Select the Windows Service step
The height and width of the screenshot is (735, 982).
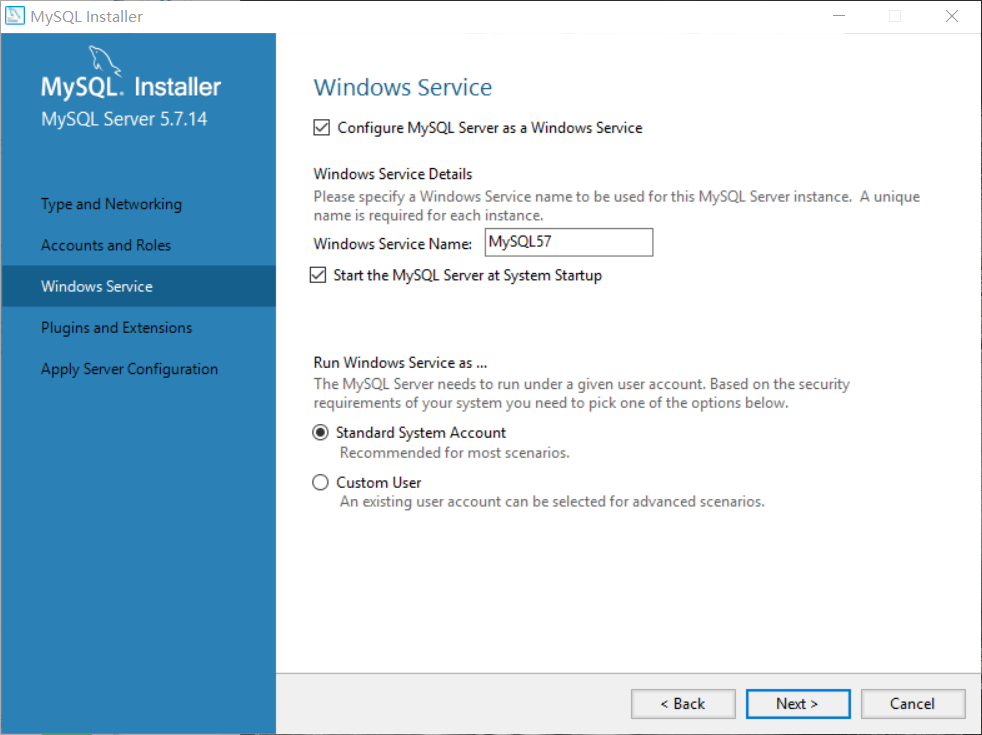coord(96,286)
